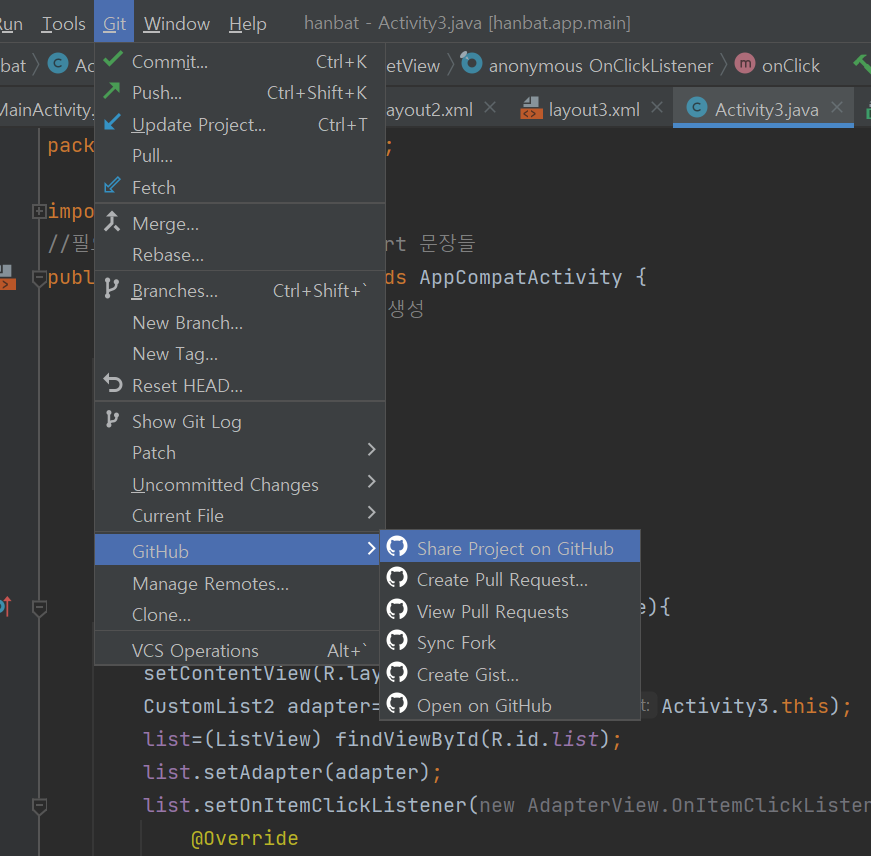Click the anonymous OnClickListener breadcrumb icon

tap(472, 63)
